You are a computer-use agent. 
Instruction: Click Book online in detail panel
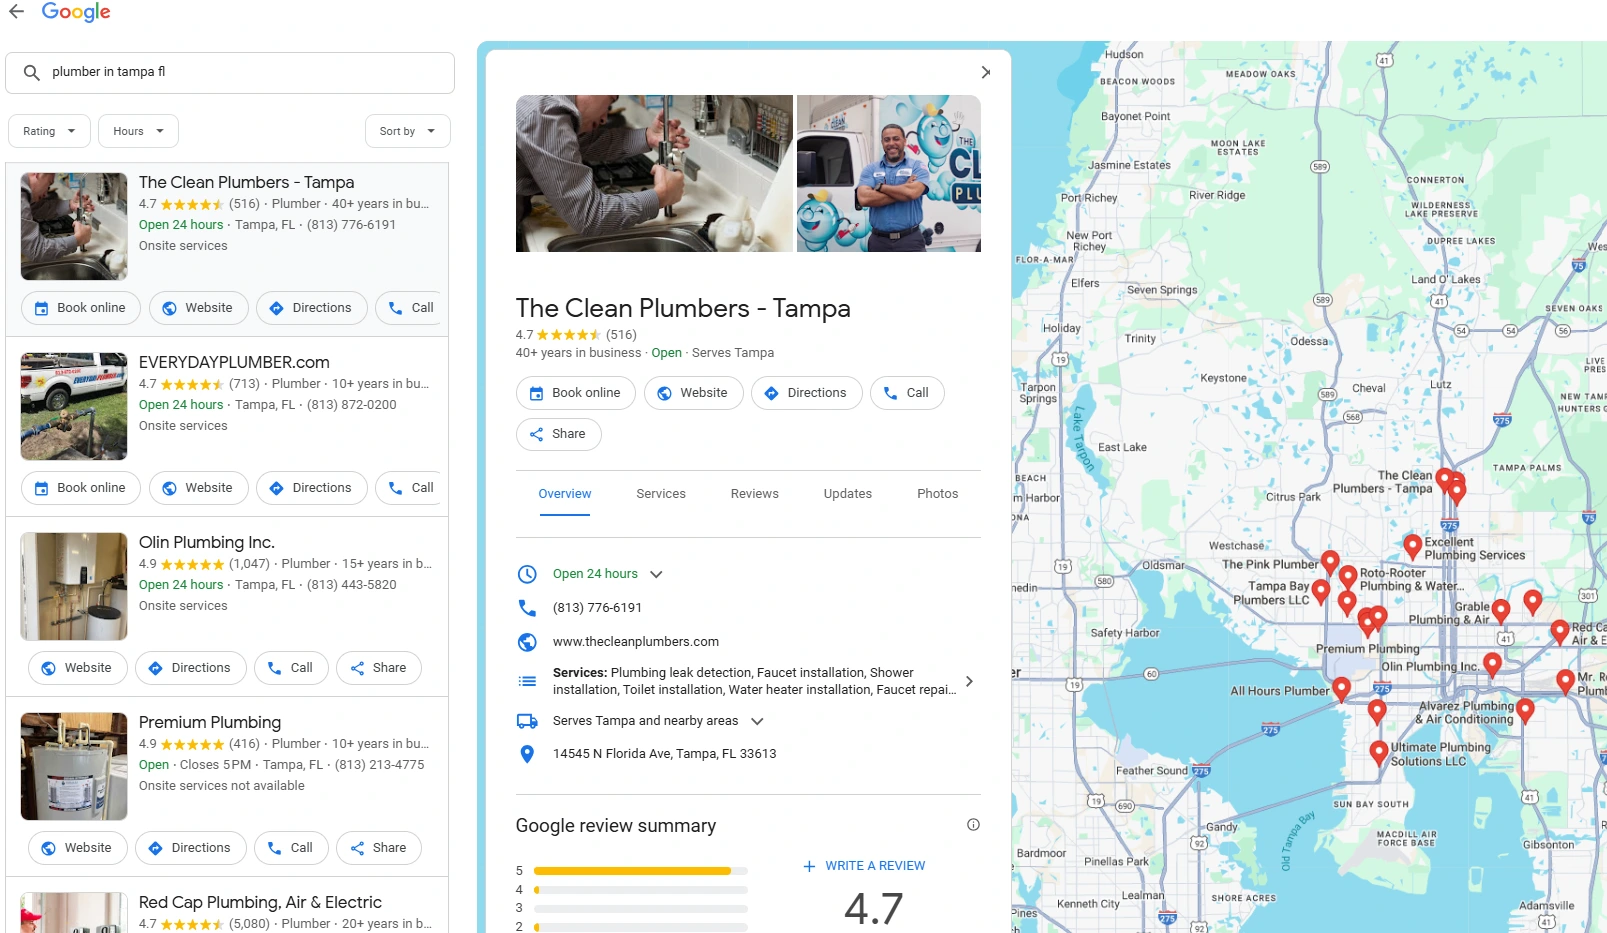tap(575, 393)
